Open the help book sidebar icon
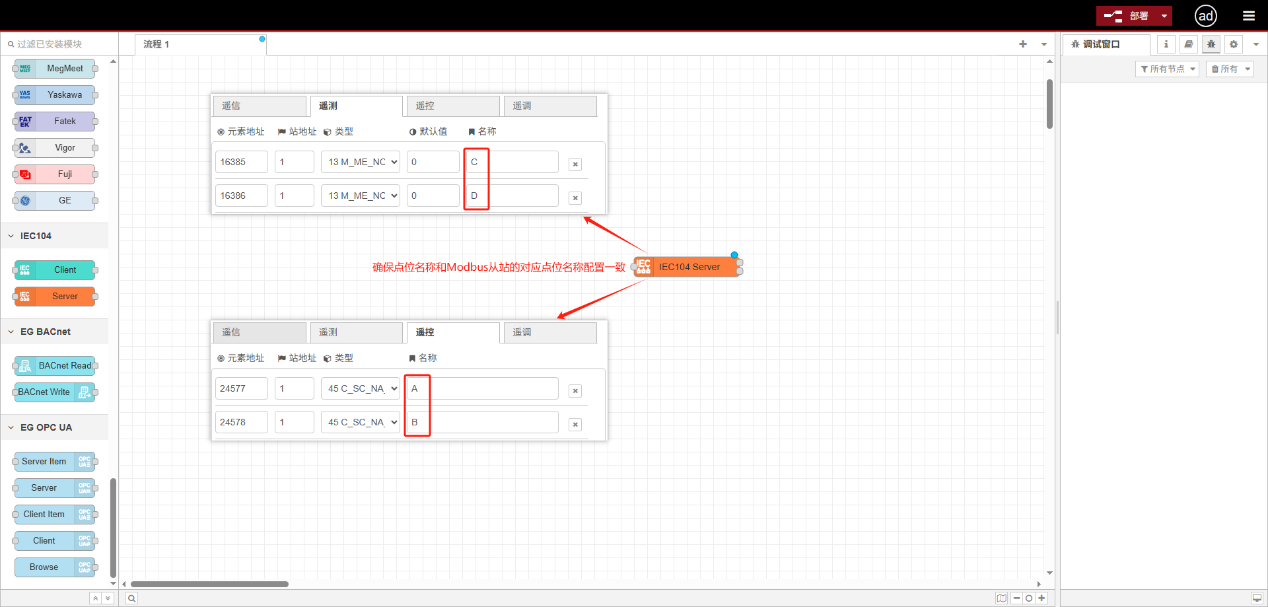This screenshot has width=1268, height=607. coord(1188,44)
